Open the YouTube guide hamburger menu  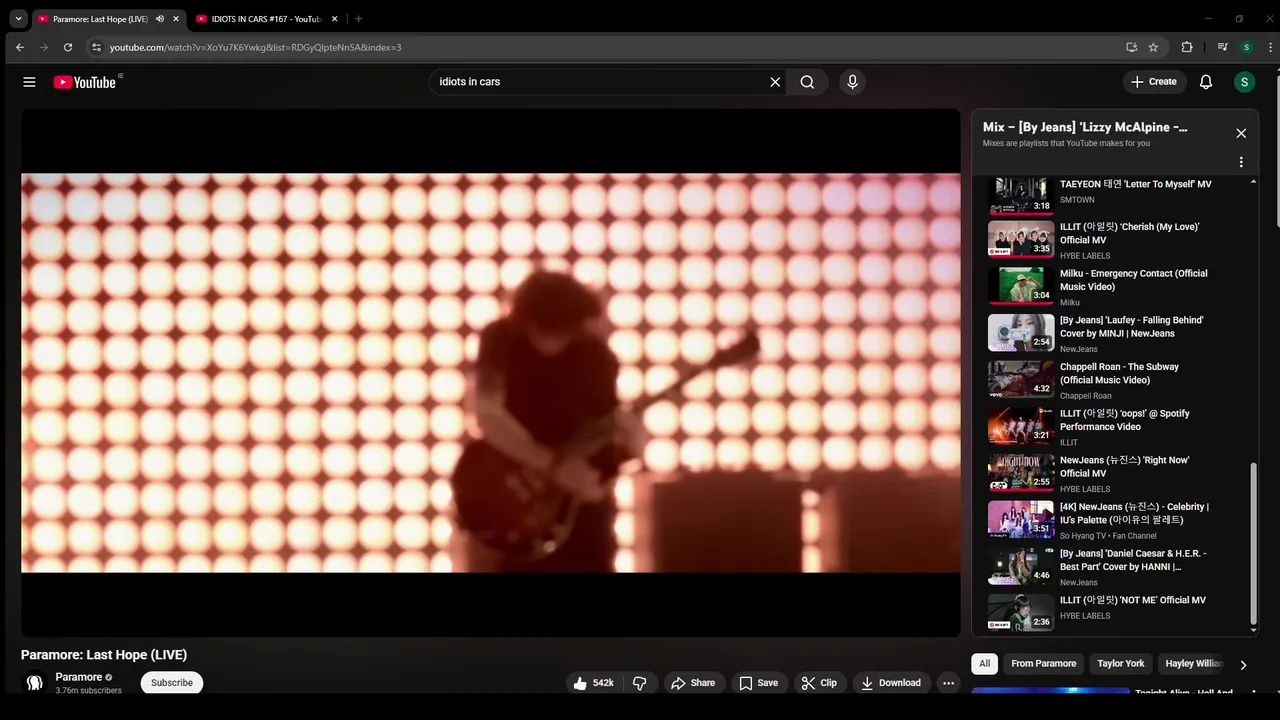pyautogui.click(x=29, y=82)
